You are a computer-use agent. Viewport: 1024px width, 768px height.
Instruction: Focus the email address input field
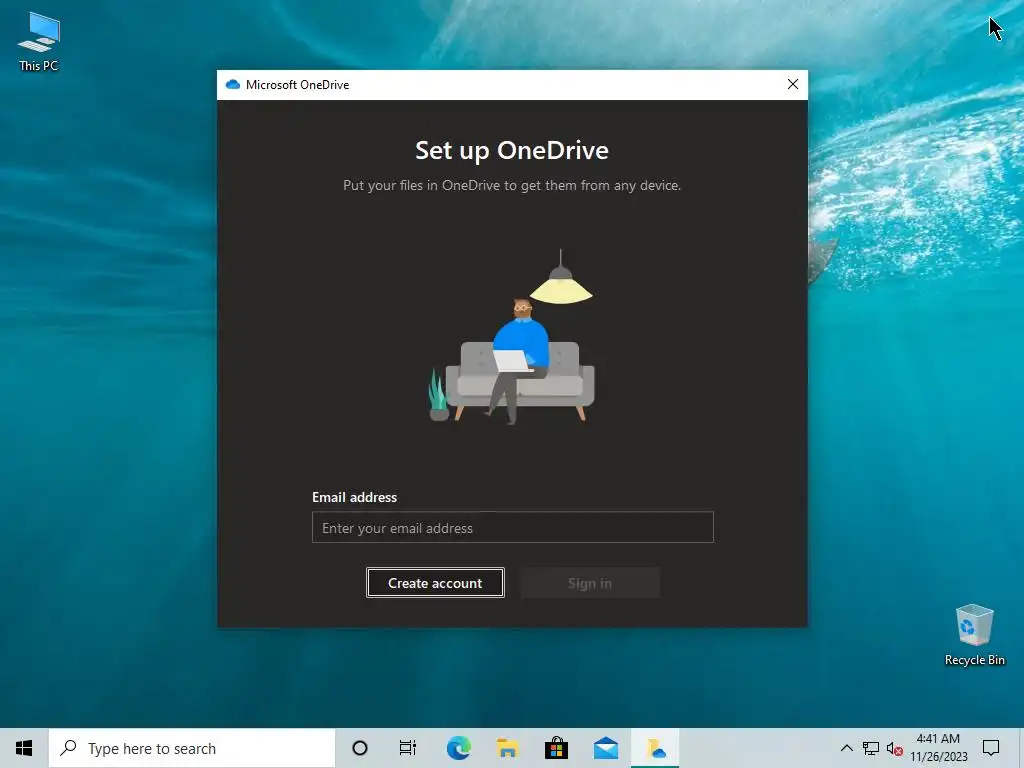point(513,528)
